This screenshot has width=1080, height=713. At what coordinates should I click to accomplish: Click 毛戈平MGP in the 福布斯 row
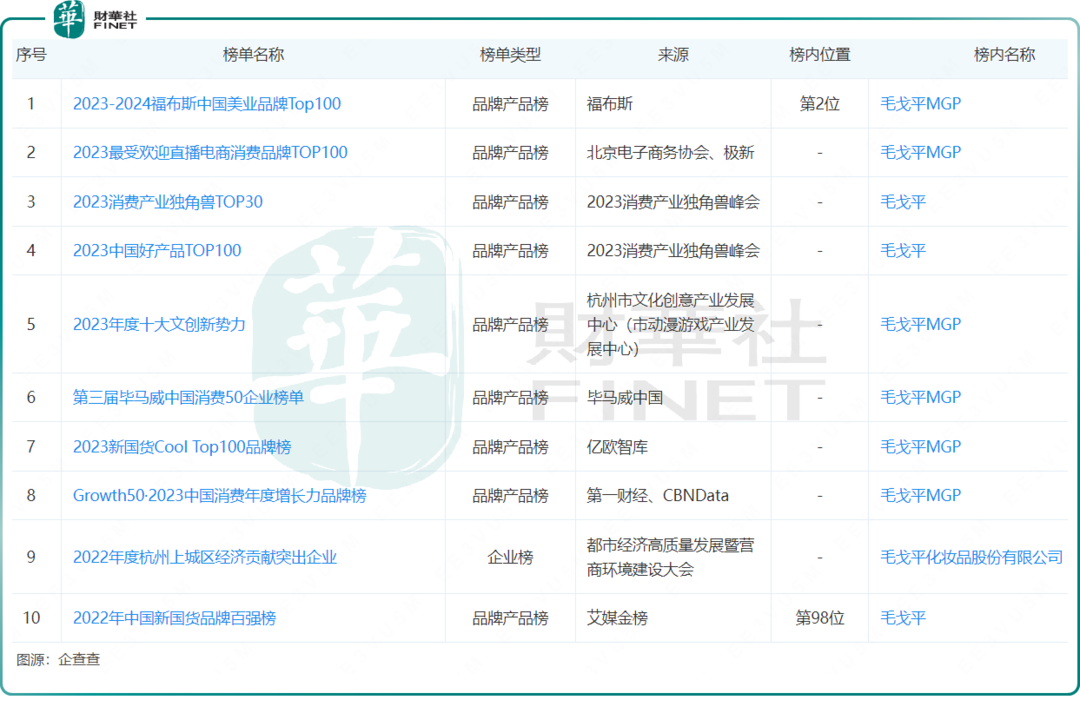920,104
